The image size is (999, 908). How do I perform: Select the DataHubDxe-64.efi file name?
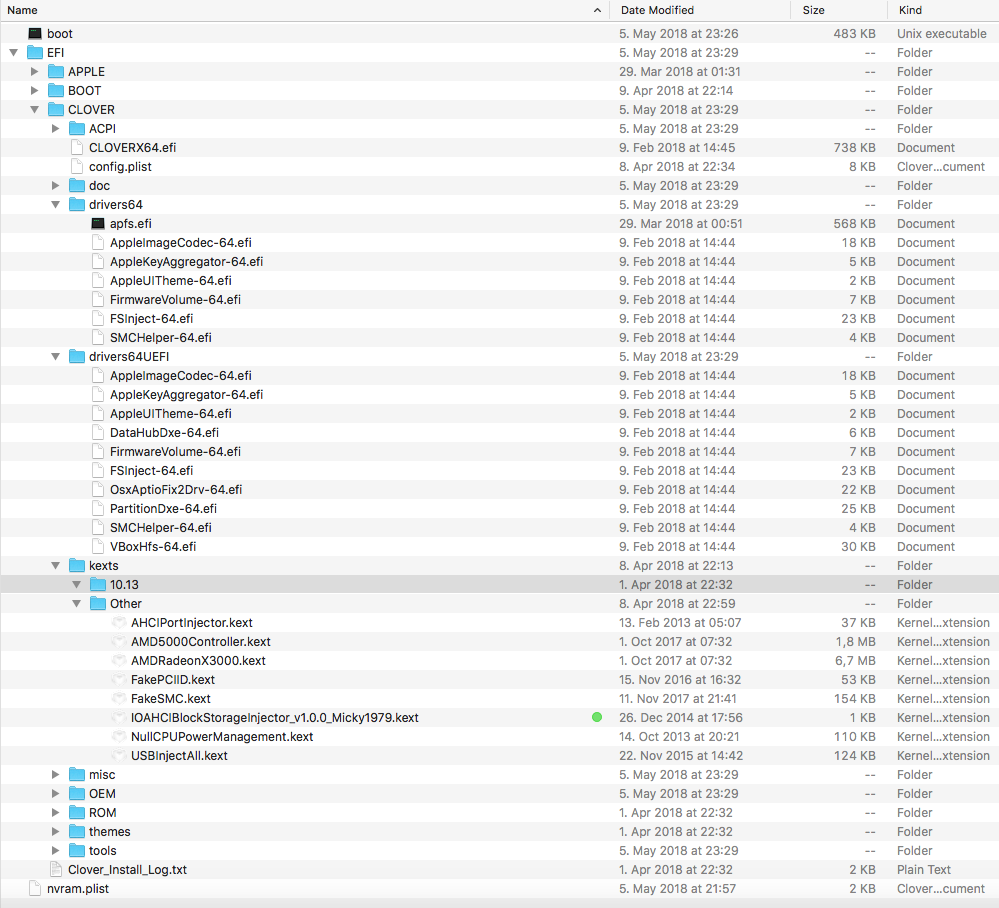point(164,433)
